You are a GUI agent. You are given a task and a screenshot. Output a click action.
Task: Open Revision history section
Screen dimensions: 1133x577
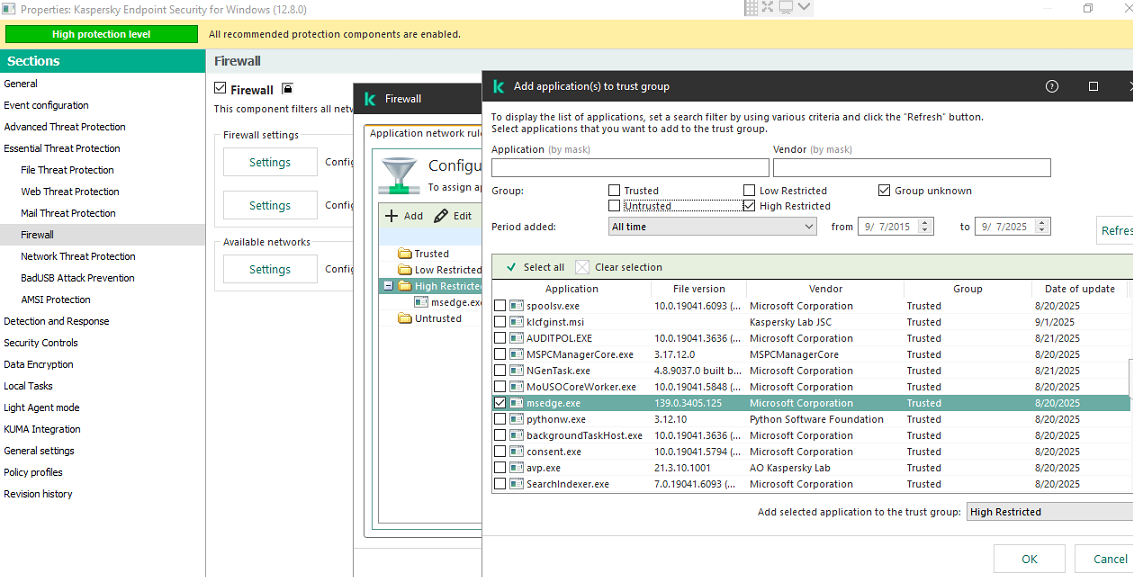(38, 495)
